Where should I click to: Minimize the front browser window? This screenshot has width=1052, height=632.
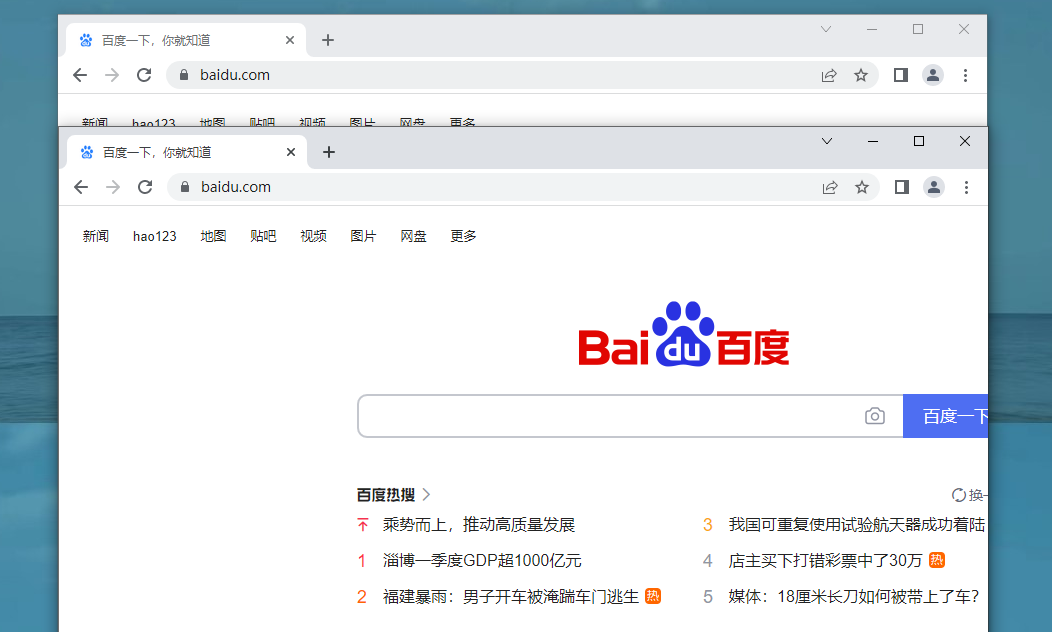pos(873,141)
